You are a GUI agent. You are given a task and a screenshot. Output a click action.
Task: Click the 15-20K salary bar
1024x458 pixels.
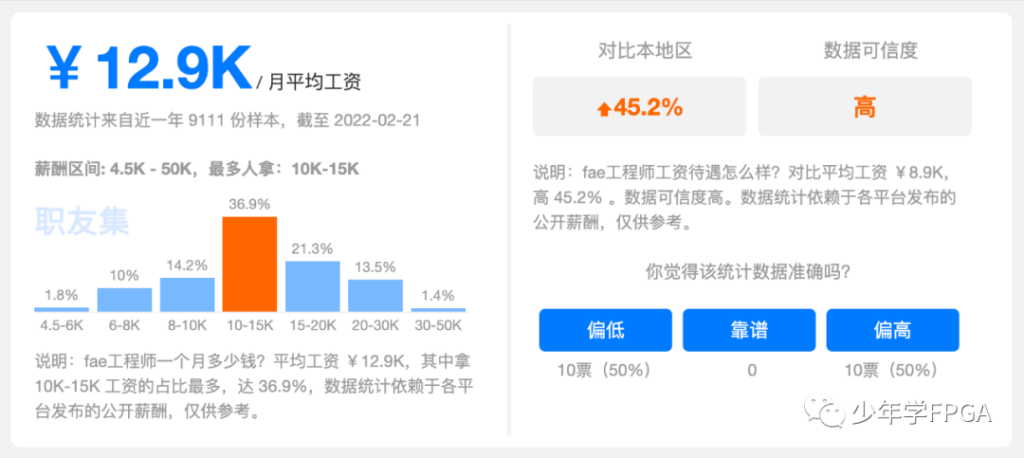click(312, 286)
